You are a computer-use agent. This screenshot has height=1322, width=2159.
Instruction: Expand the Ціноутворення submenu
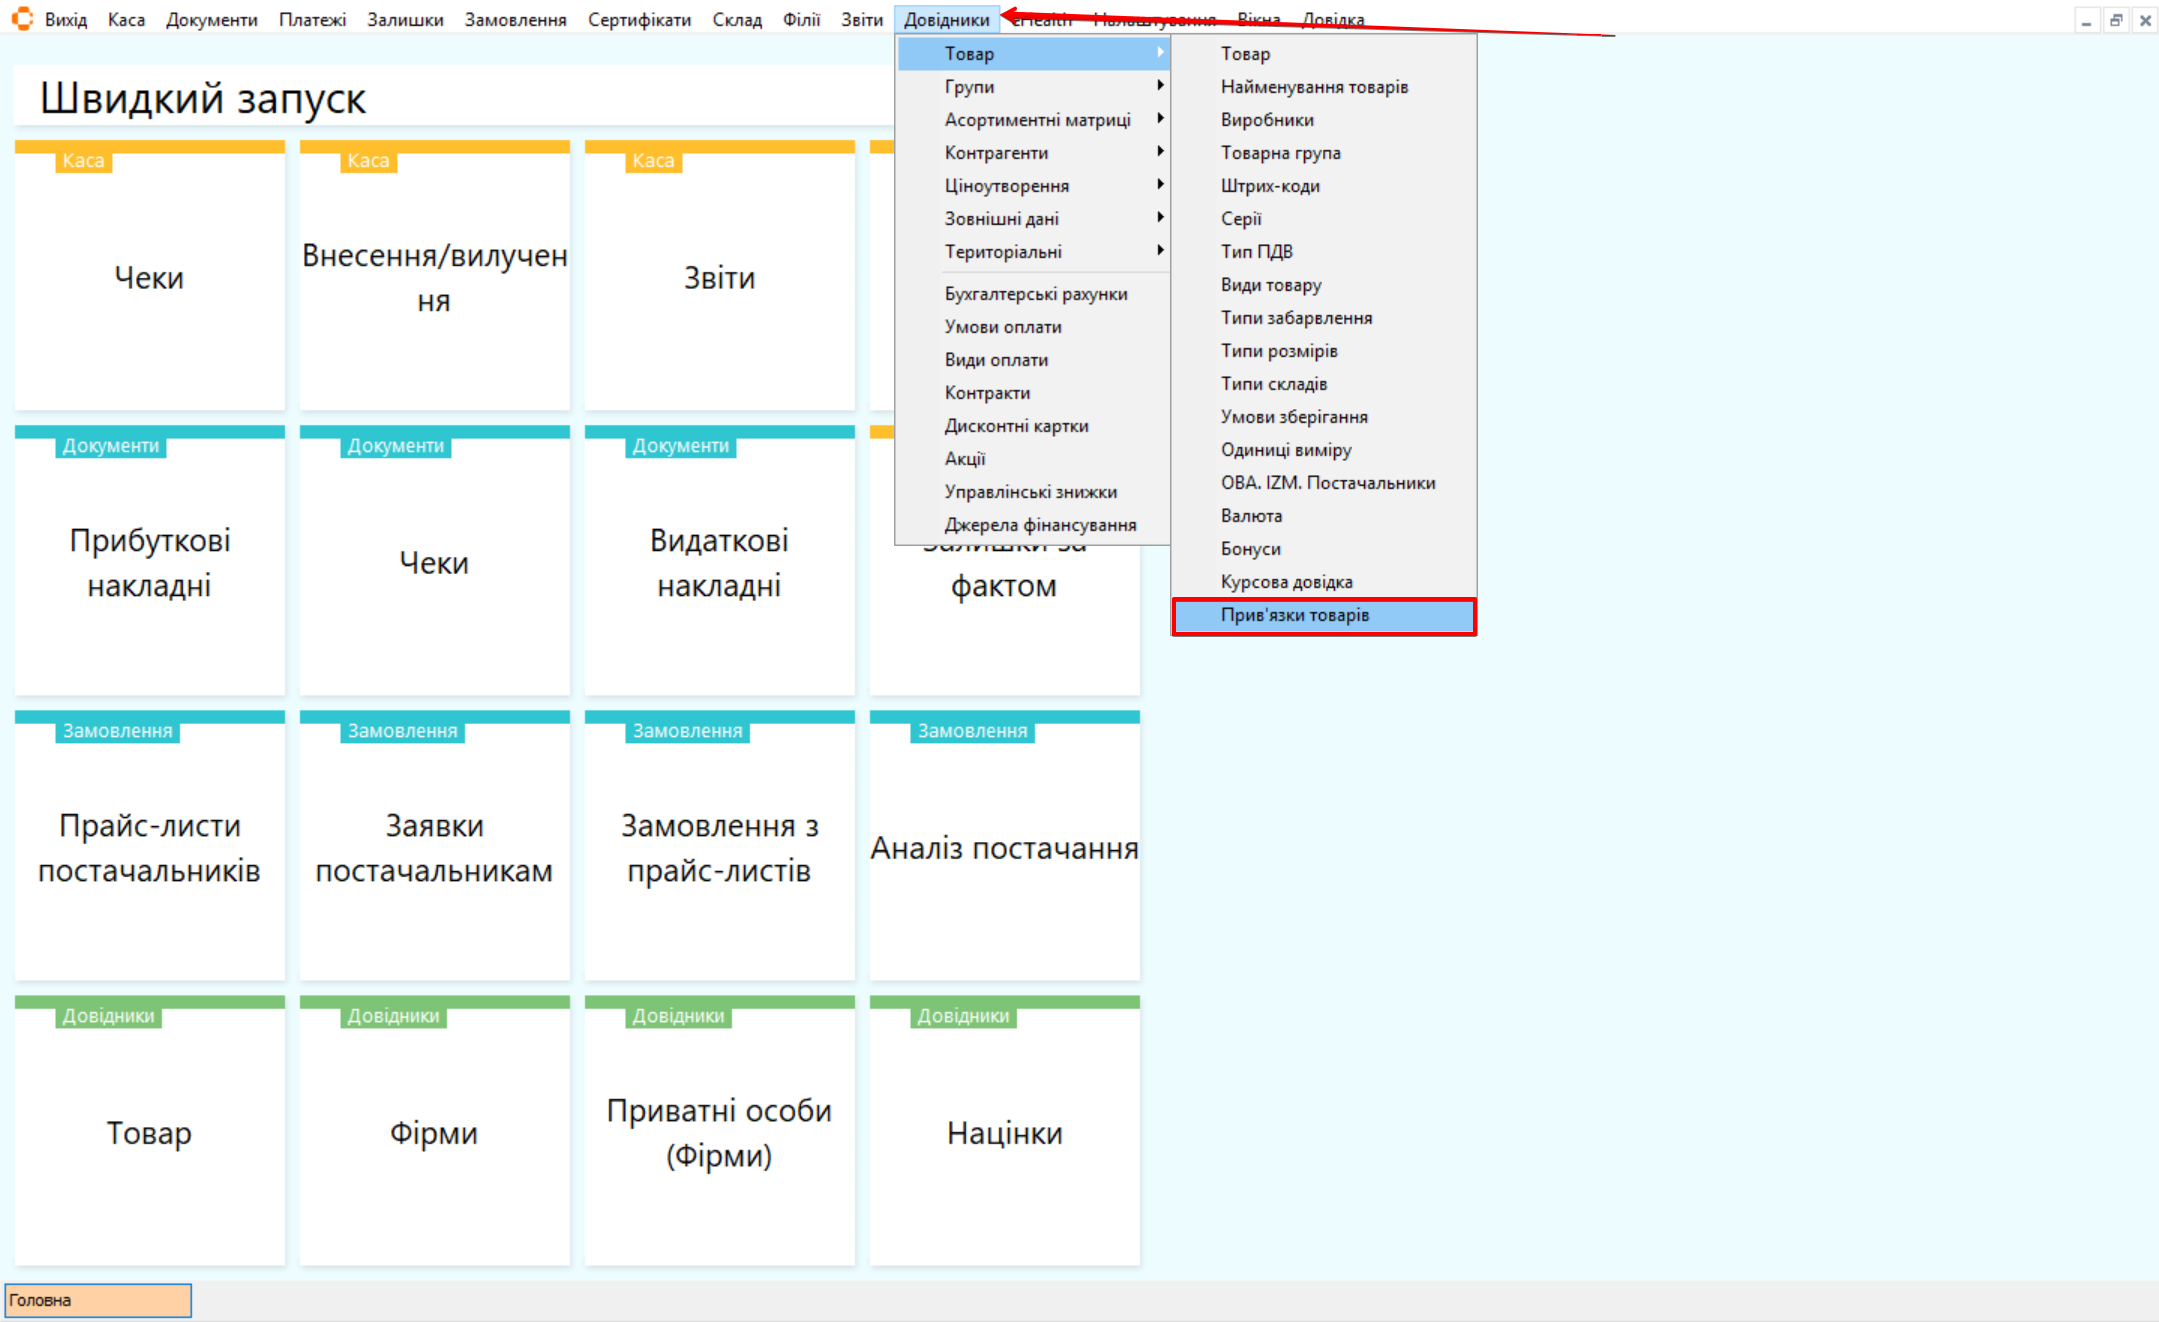1033,185
